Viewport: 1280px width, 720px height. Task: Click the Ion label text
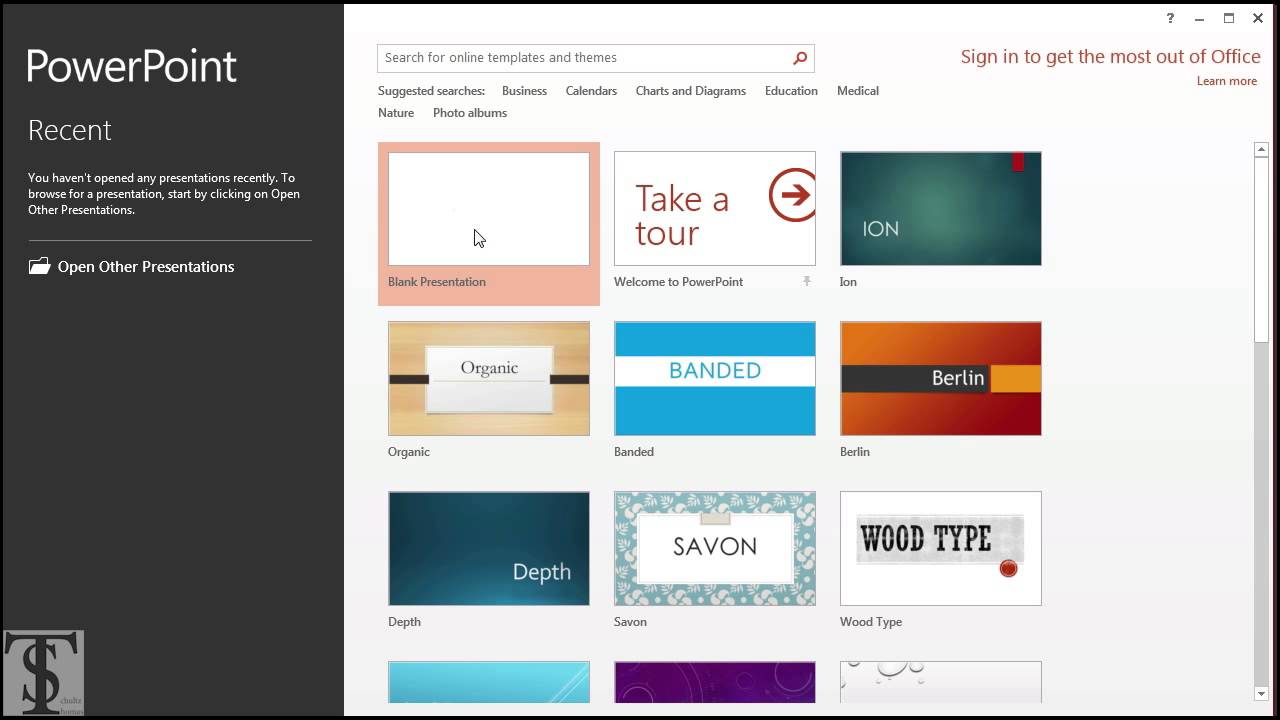848,282
